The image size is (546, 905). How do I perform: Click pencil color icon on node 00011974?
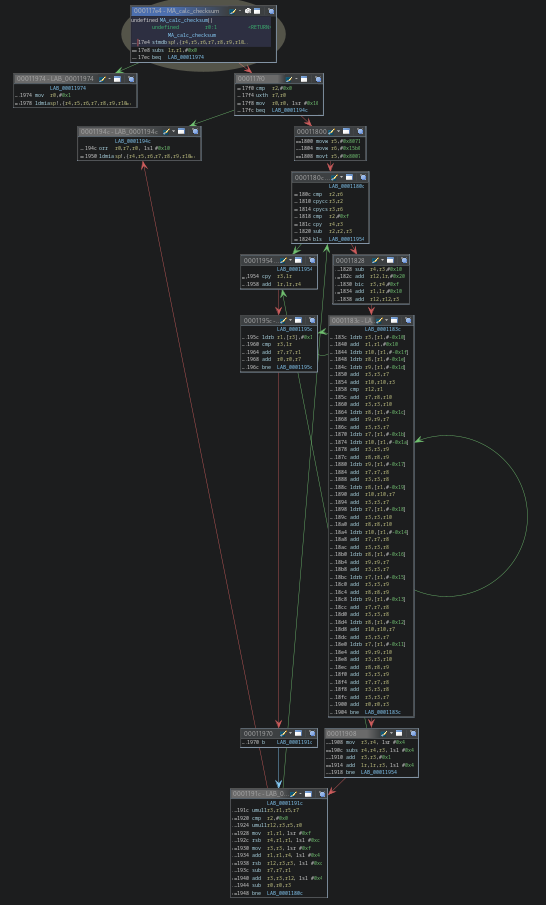(x=102, y=79)
